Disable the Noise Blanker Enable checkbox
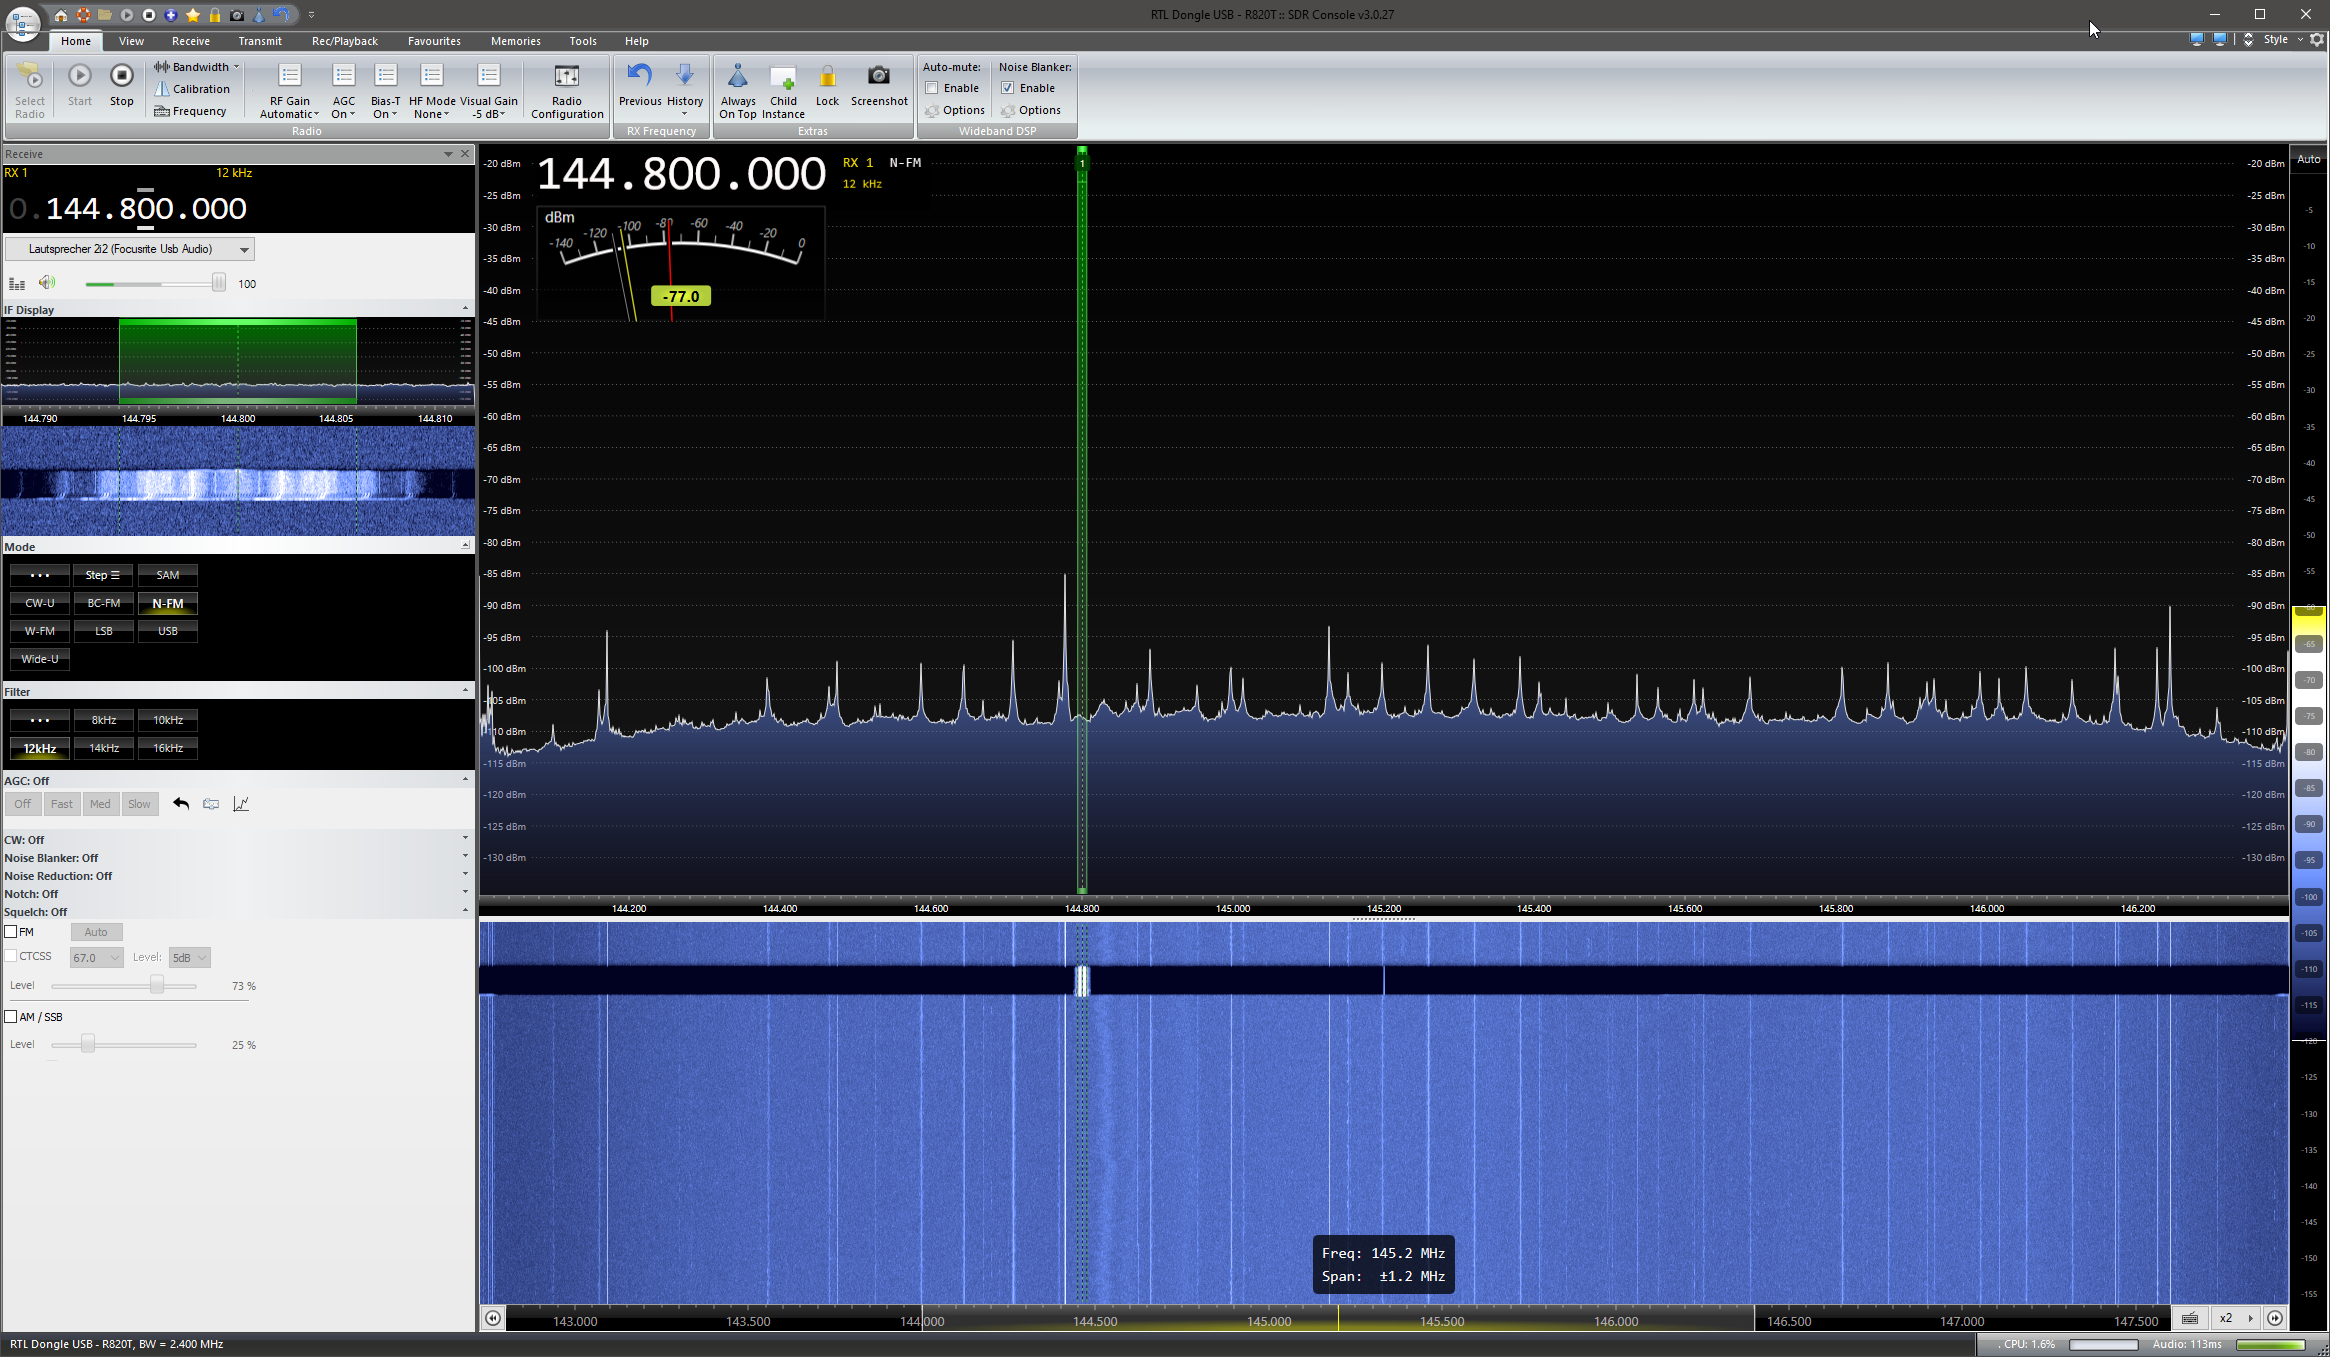Screen dimensions: 2330x1357 [x=1008, y=88]
